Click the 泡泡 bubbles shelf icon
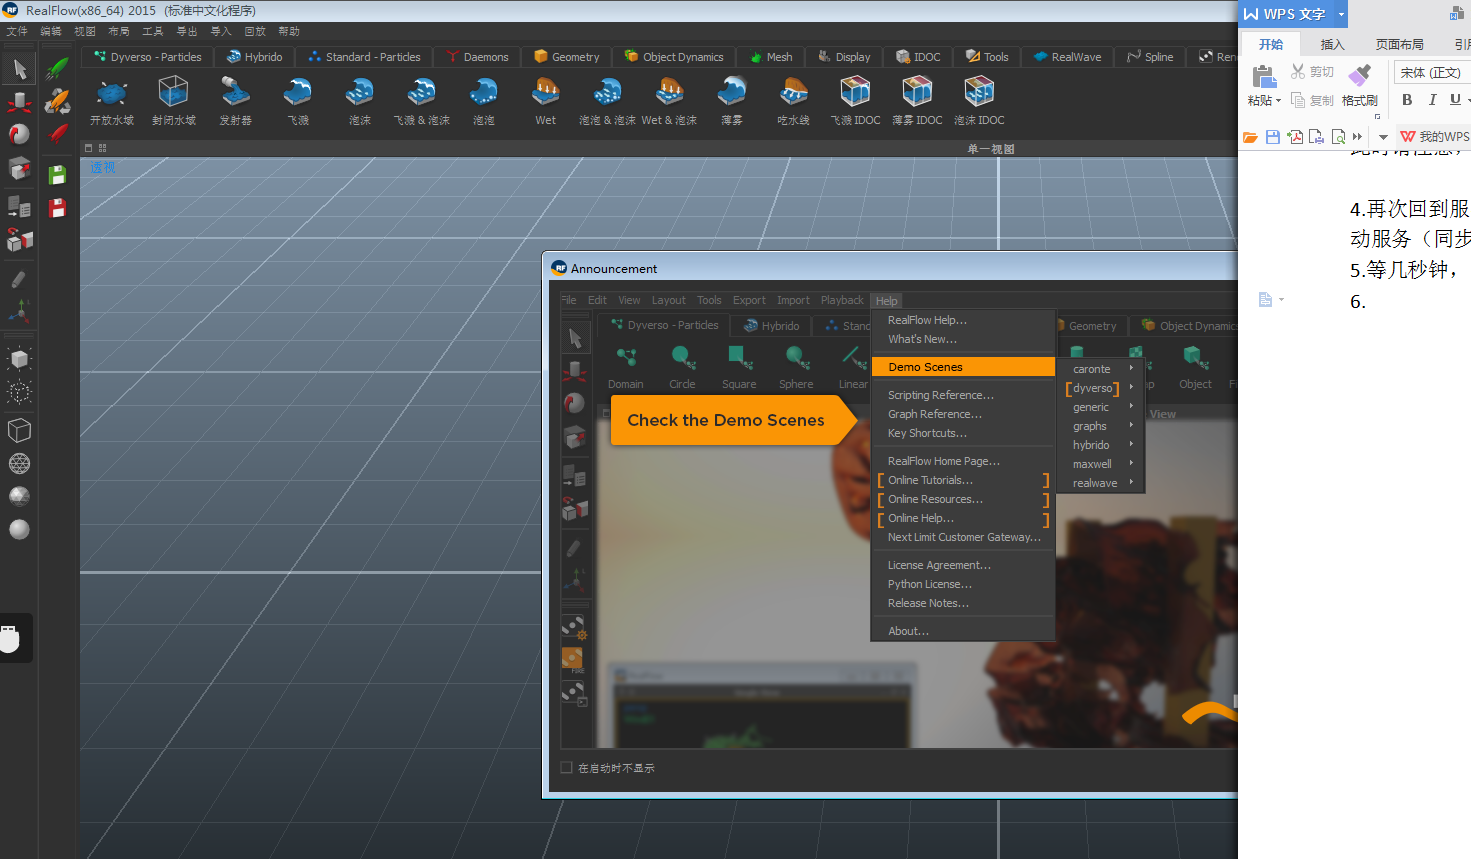Image resolution: width=1471 pixels, height=859 pixels. 484,100
